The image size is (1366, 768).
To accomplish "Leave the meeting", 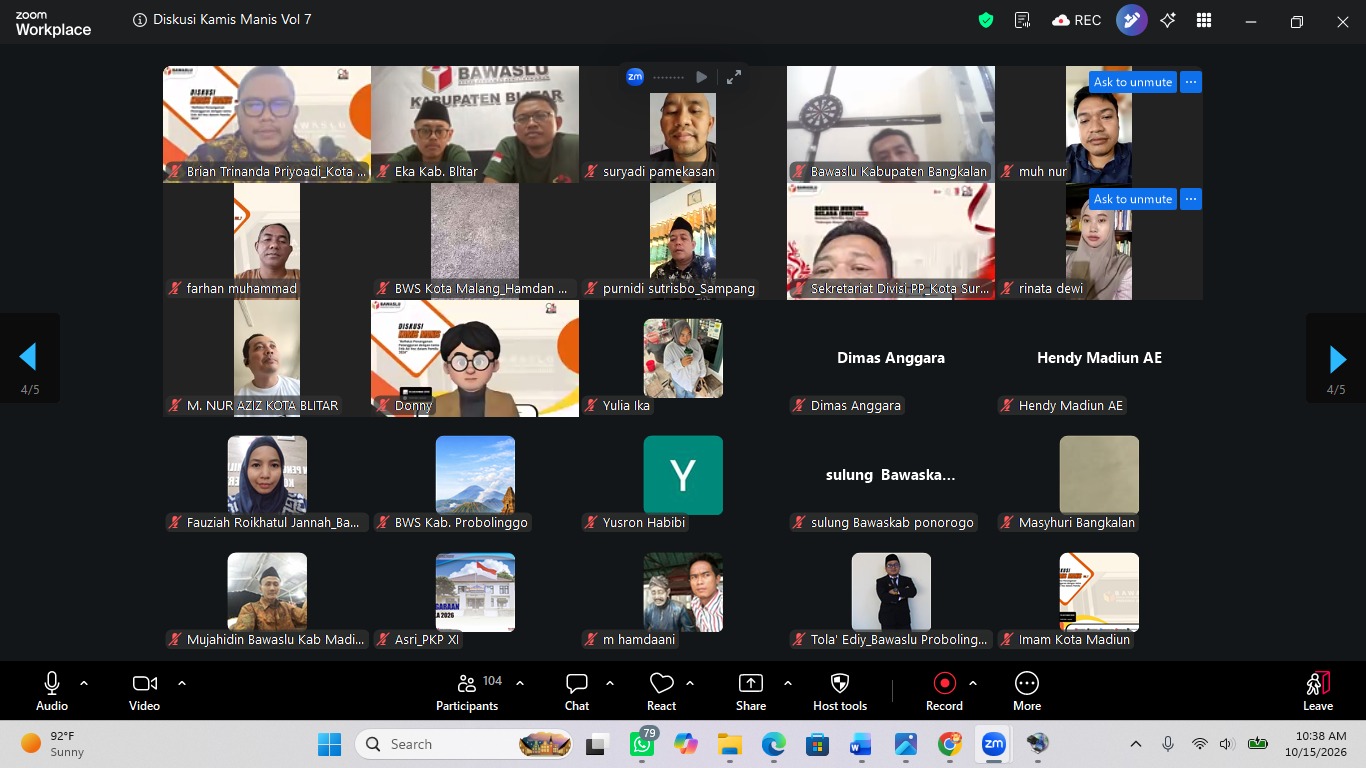I will 1318,692.
